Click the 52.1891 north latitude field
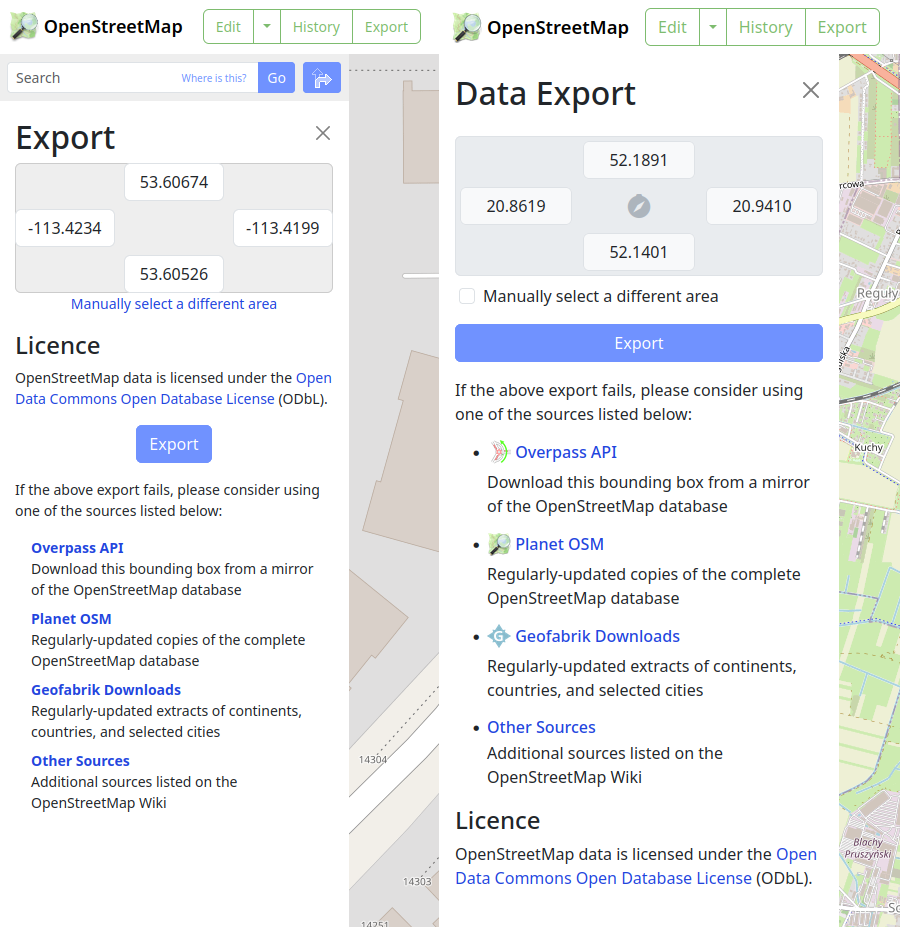Image resolution: width=900 pixels, height=927 pixels. coord(639,160)
